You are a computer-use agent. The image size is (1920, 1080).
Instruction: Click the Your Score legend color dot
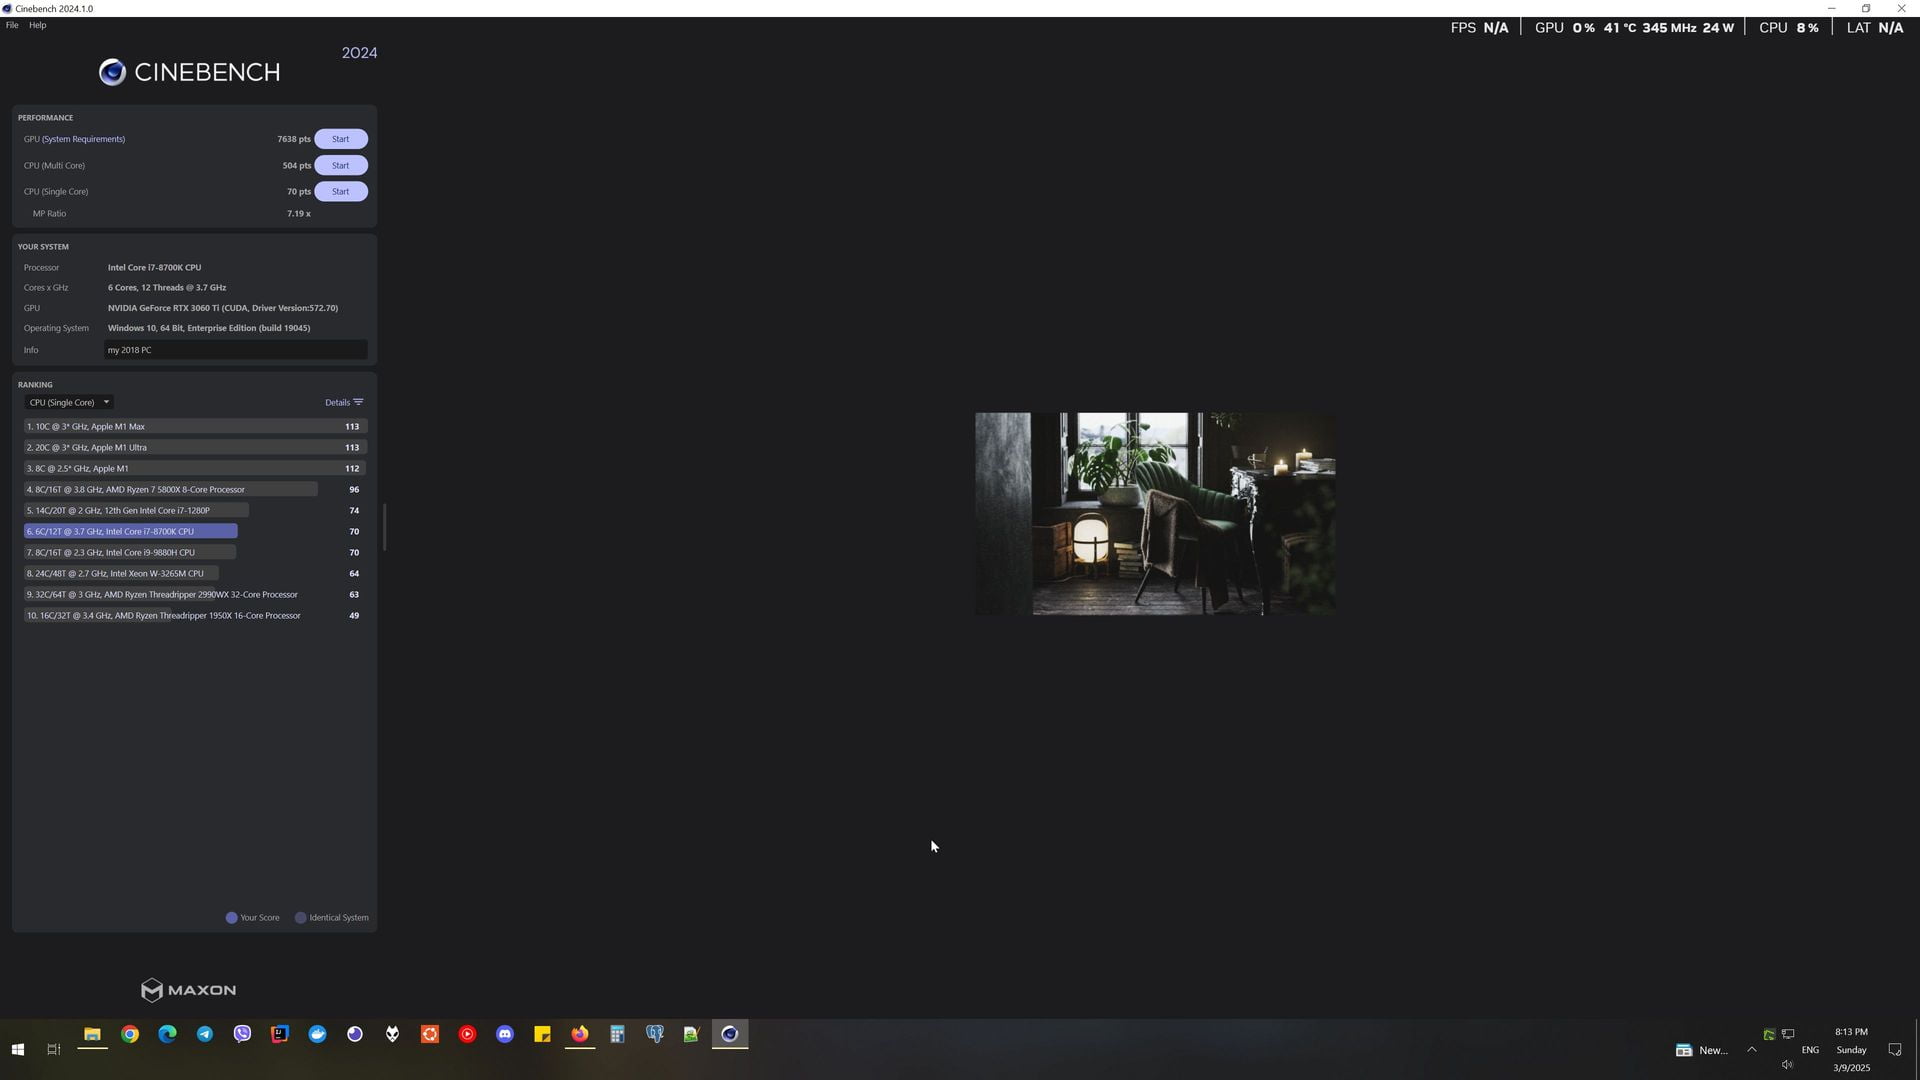[x=231, y=918]
